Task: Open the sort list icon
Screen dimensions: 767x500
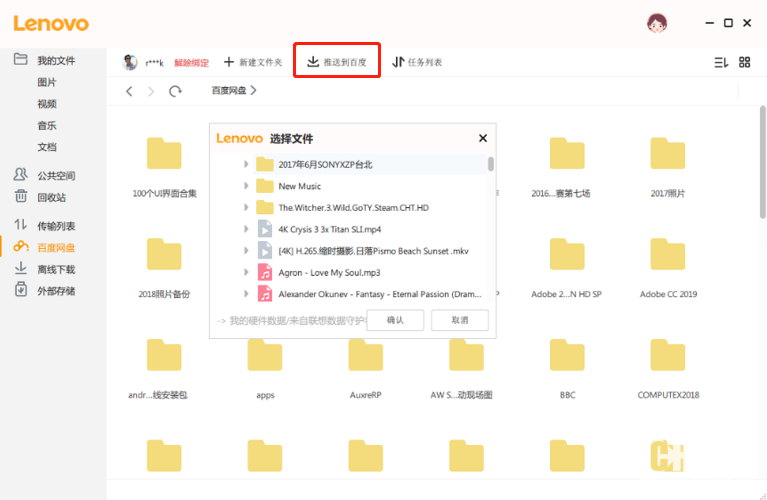Action: pos(721,62)
